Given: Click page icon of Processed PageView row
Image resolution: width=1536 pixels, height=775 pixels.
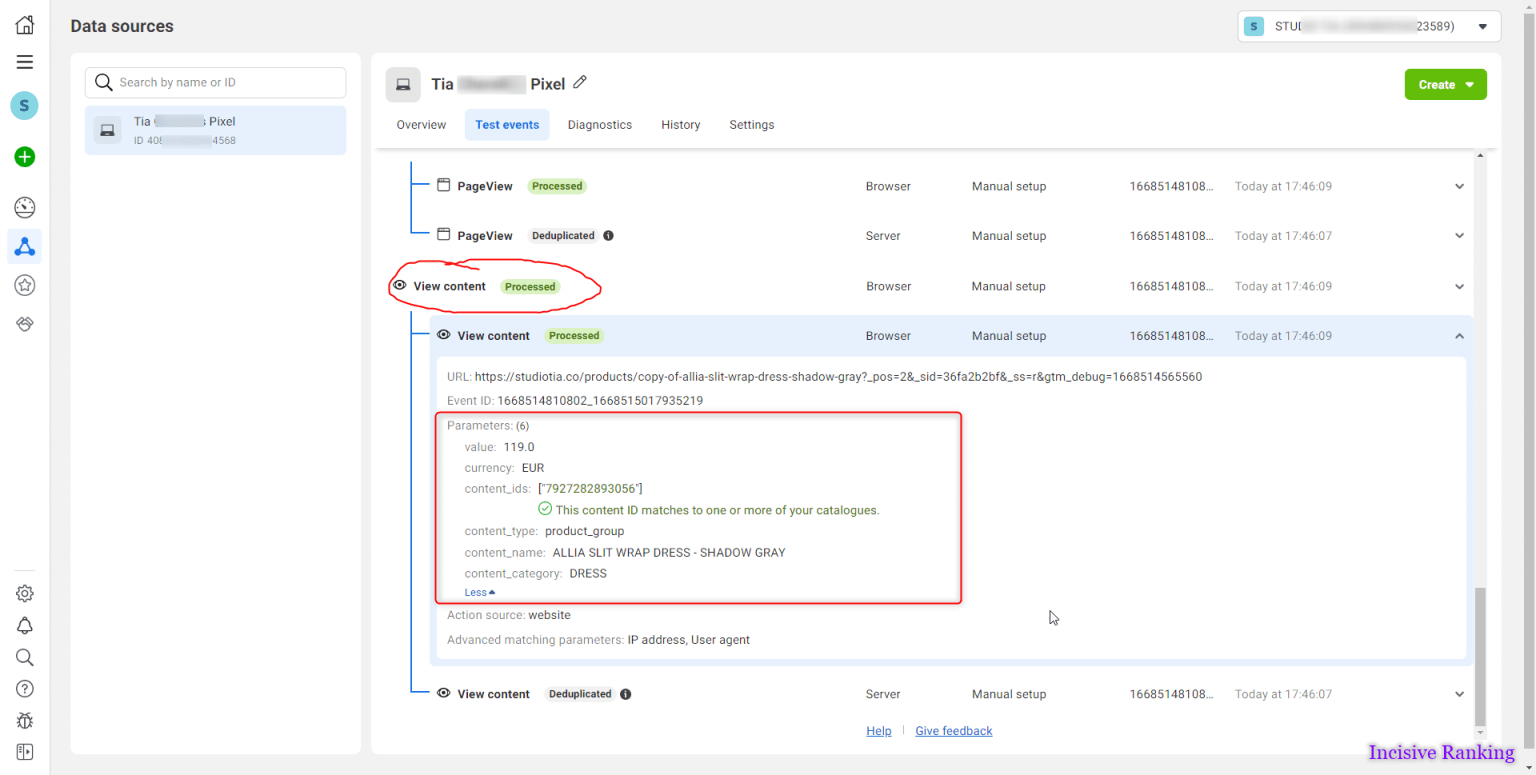Looking at the screenshot, I should click(x=444, y=185).
